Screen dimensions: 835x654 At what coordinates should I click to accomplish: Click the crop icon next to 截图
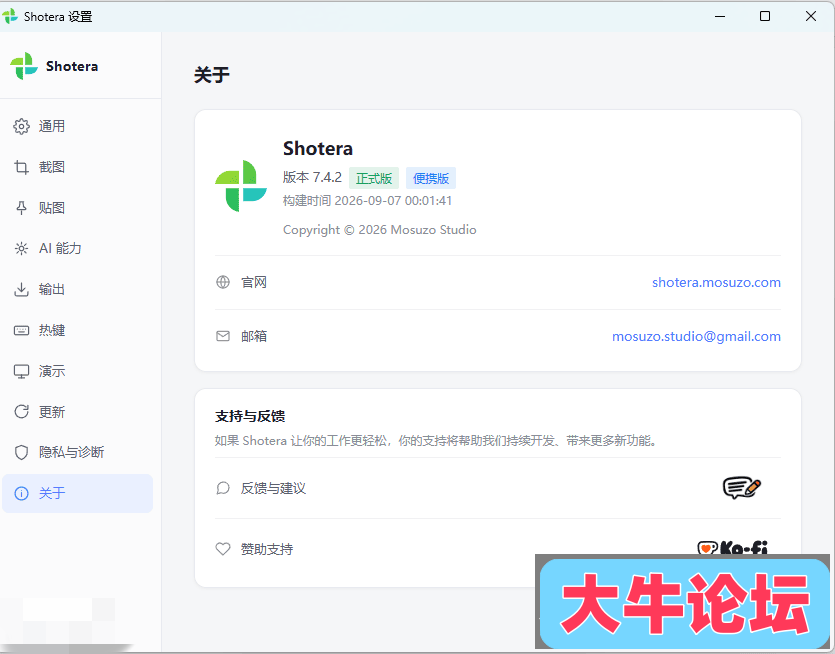coord(21,167)
